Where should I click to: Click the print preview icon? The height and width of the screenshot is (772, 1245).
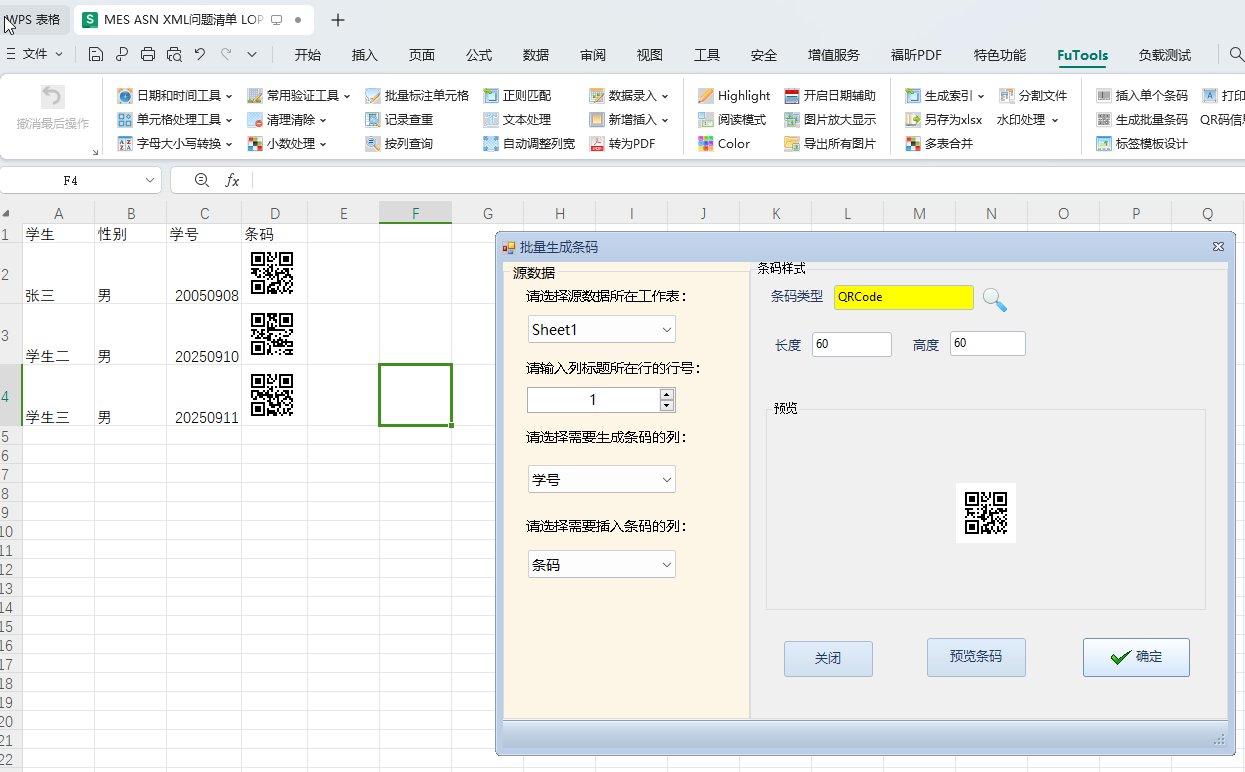pyautogui.click(x=174, y=54)
